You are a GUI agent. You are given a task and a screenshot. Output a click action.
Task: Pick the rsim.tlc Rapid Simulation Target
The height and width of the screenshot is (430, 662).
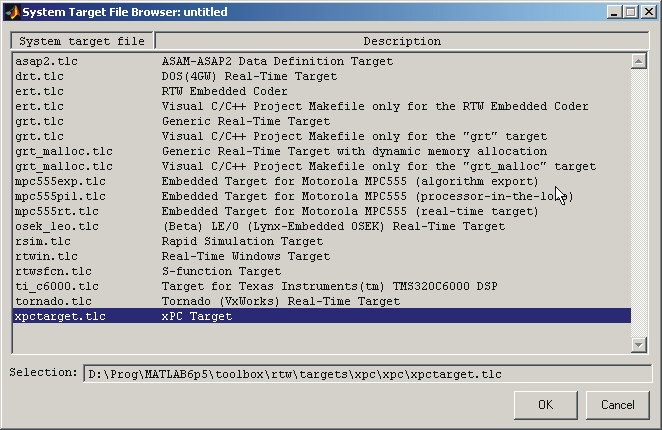(322, 241)
